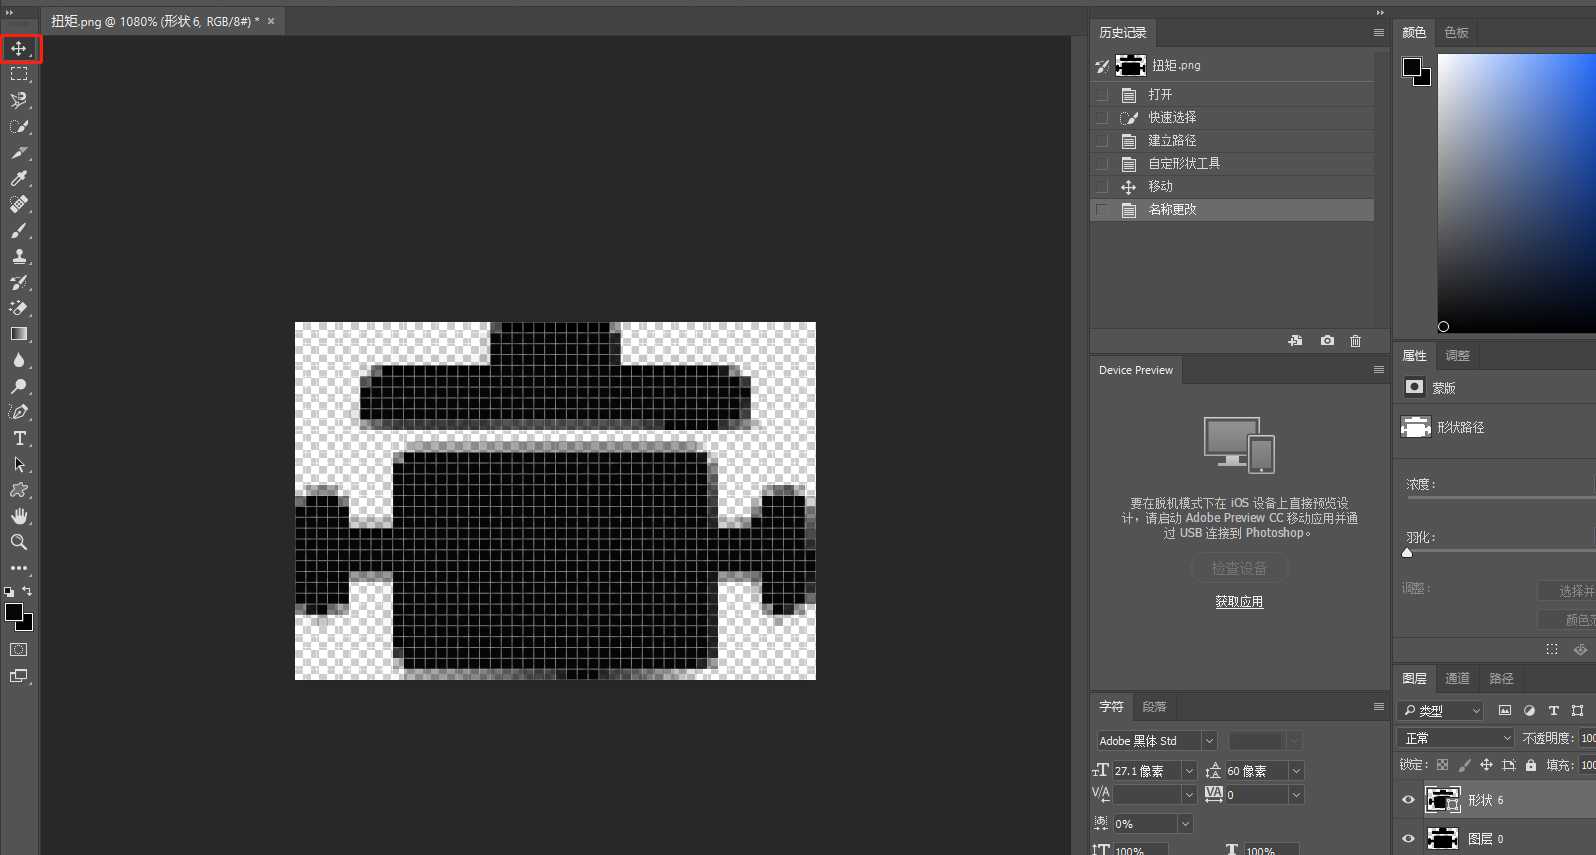This screenshot has height=855, width=1596.
Task: Select the Eyedropper tool
Action: (x=19, y=178)
